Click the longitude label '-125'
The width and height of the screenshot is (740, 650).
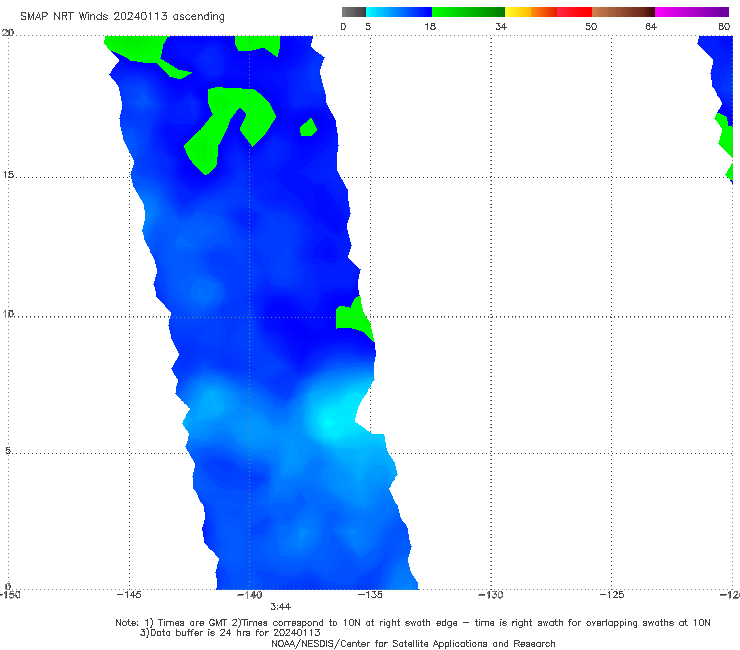pos(612,595)
